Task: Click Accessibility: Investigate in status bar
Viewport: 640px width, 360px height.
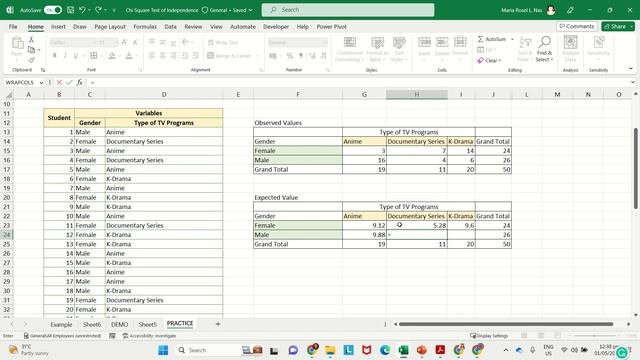Action: [149, 336]
